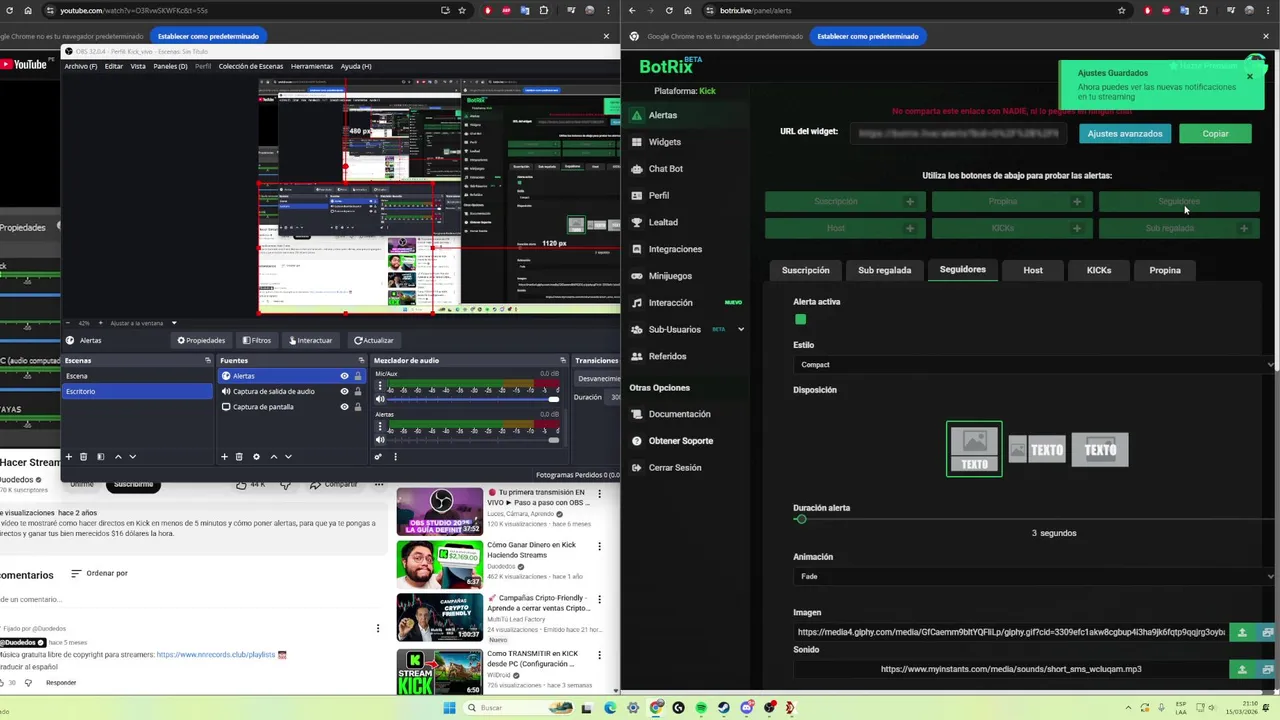Screen dimensions: 1280x720
Task: Open the Estilo Compact dropdown
Action: click(1035, 365)
